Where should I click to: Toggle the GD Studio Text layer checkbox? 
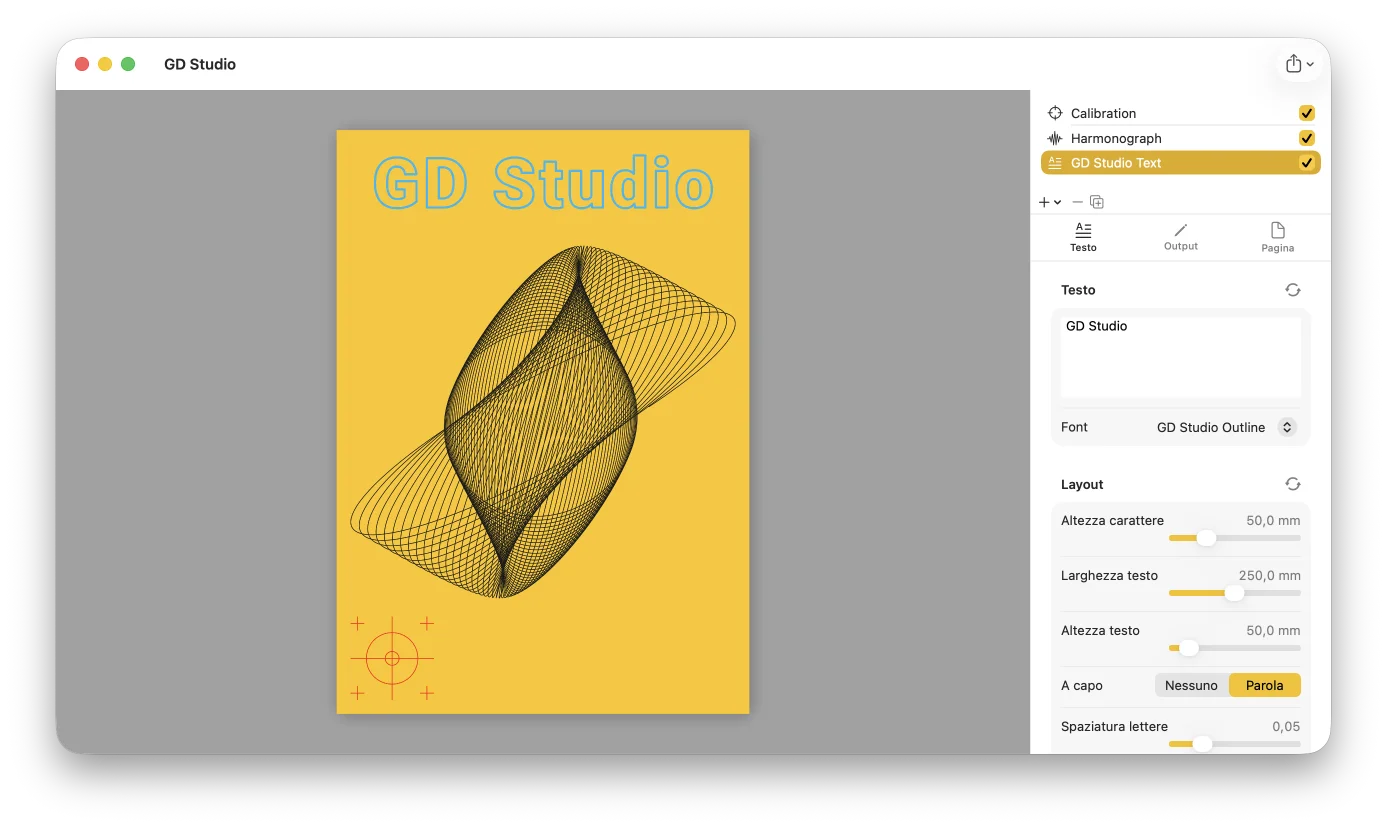(1307, 163)
